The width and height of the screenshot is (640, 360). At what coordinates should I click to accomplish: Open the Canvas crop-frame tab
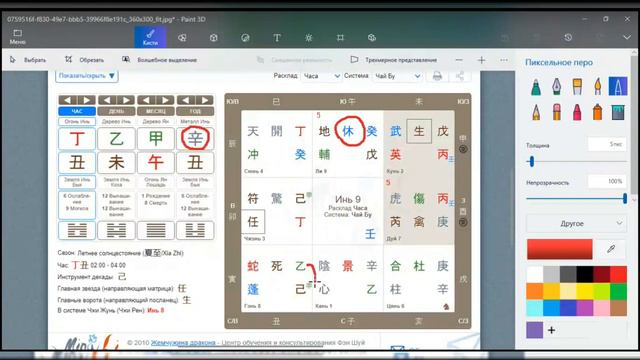(340, 38)
